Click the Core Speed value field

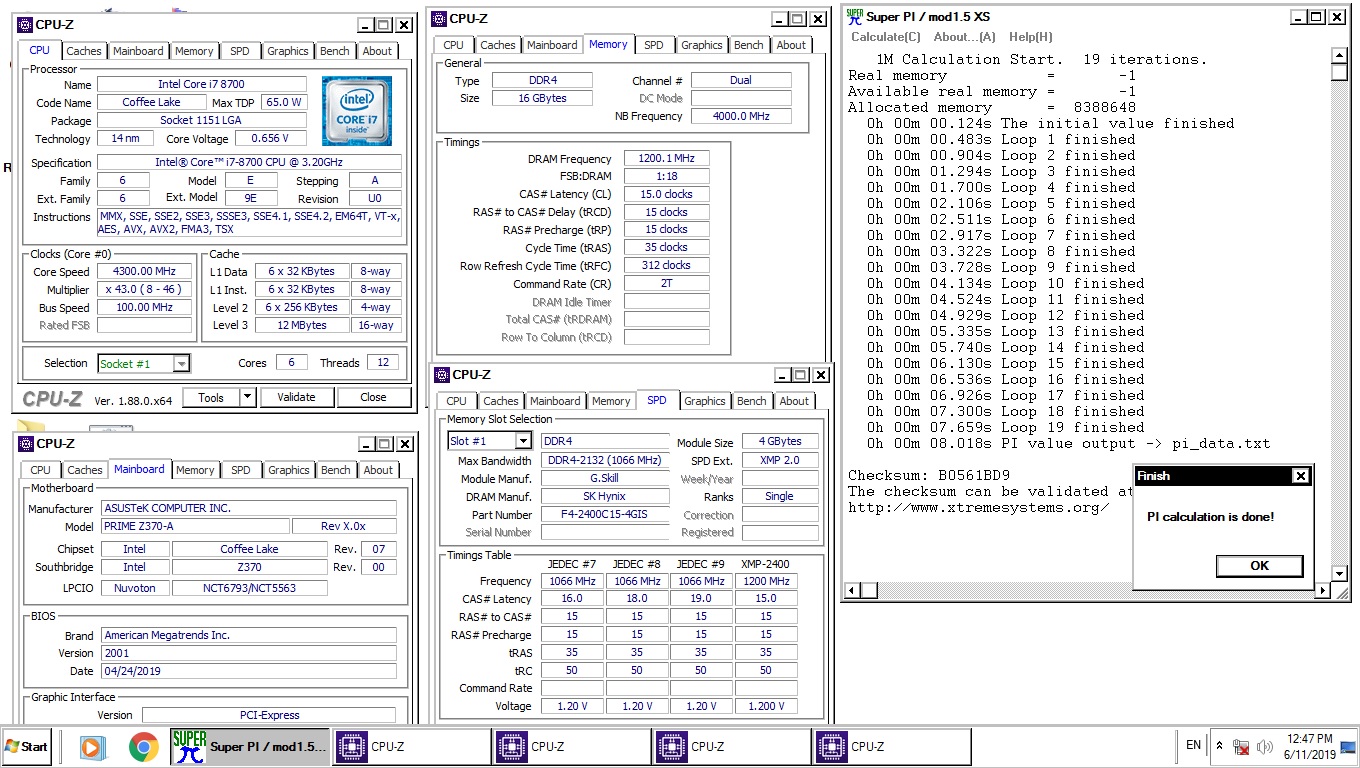coord(144,272)
